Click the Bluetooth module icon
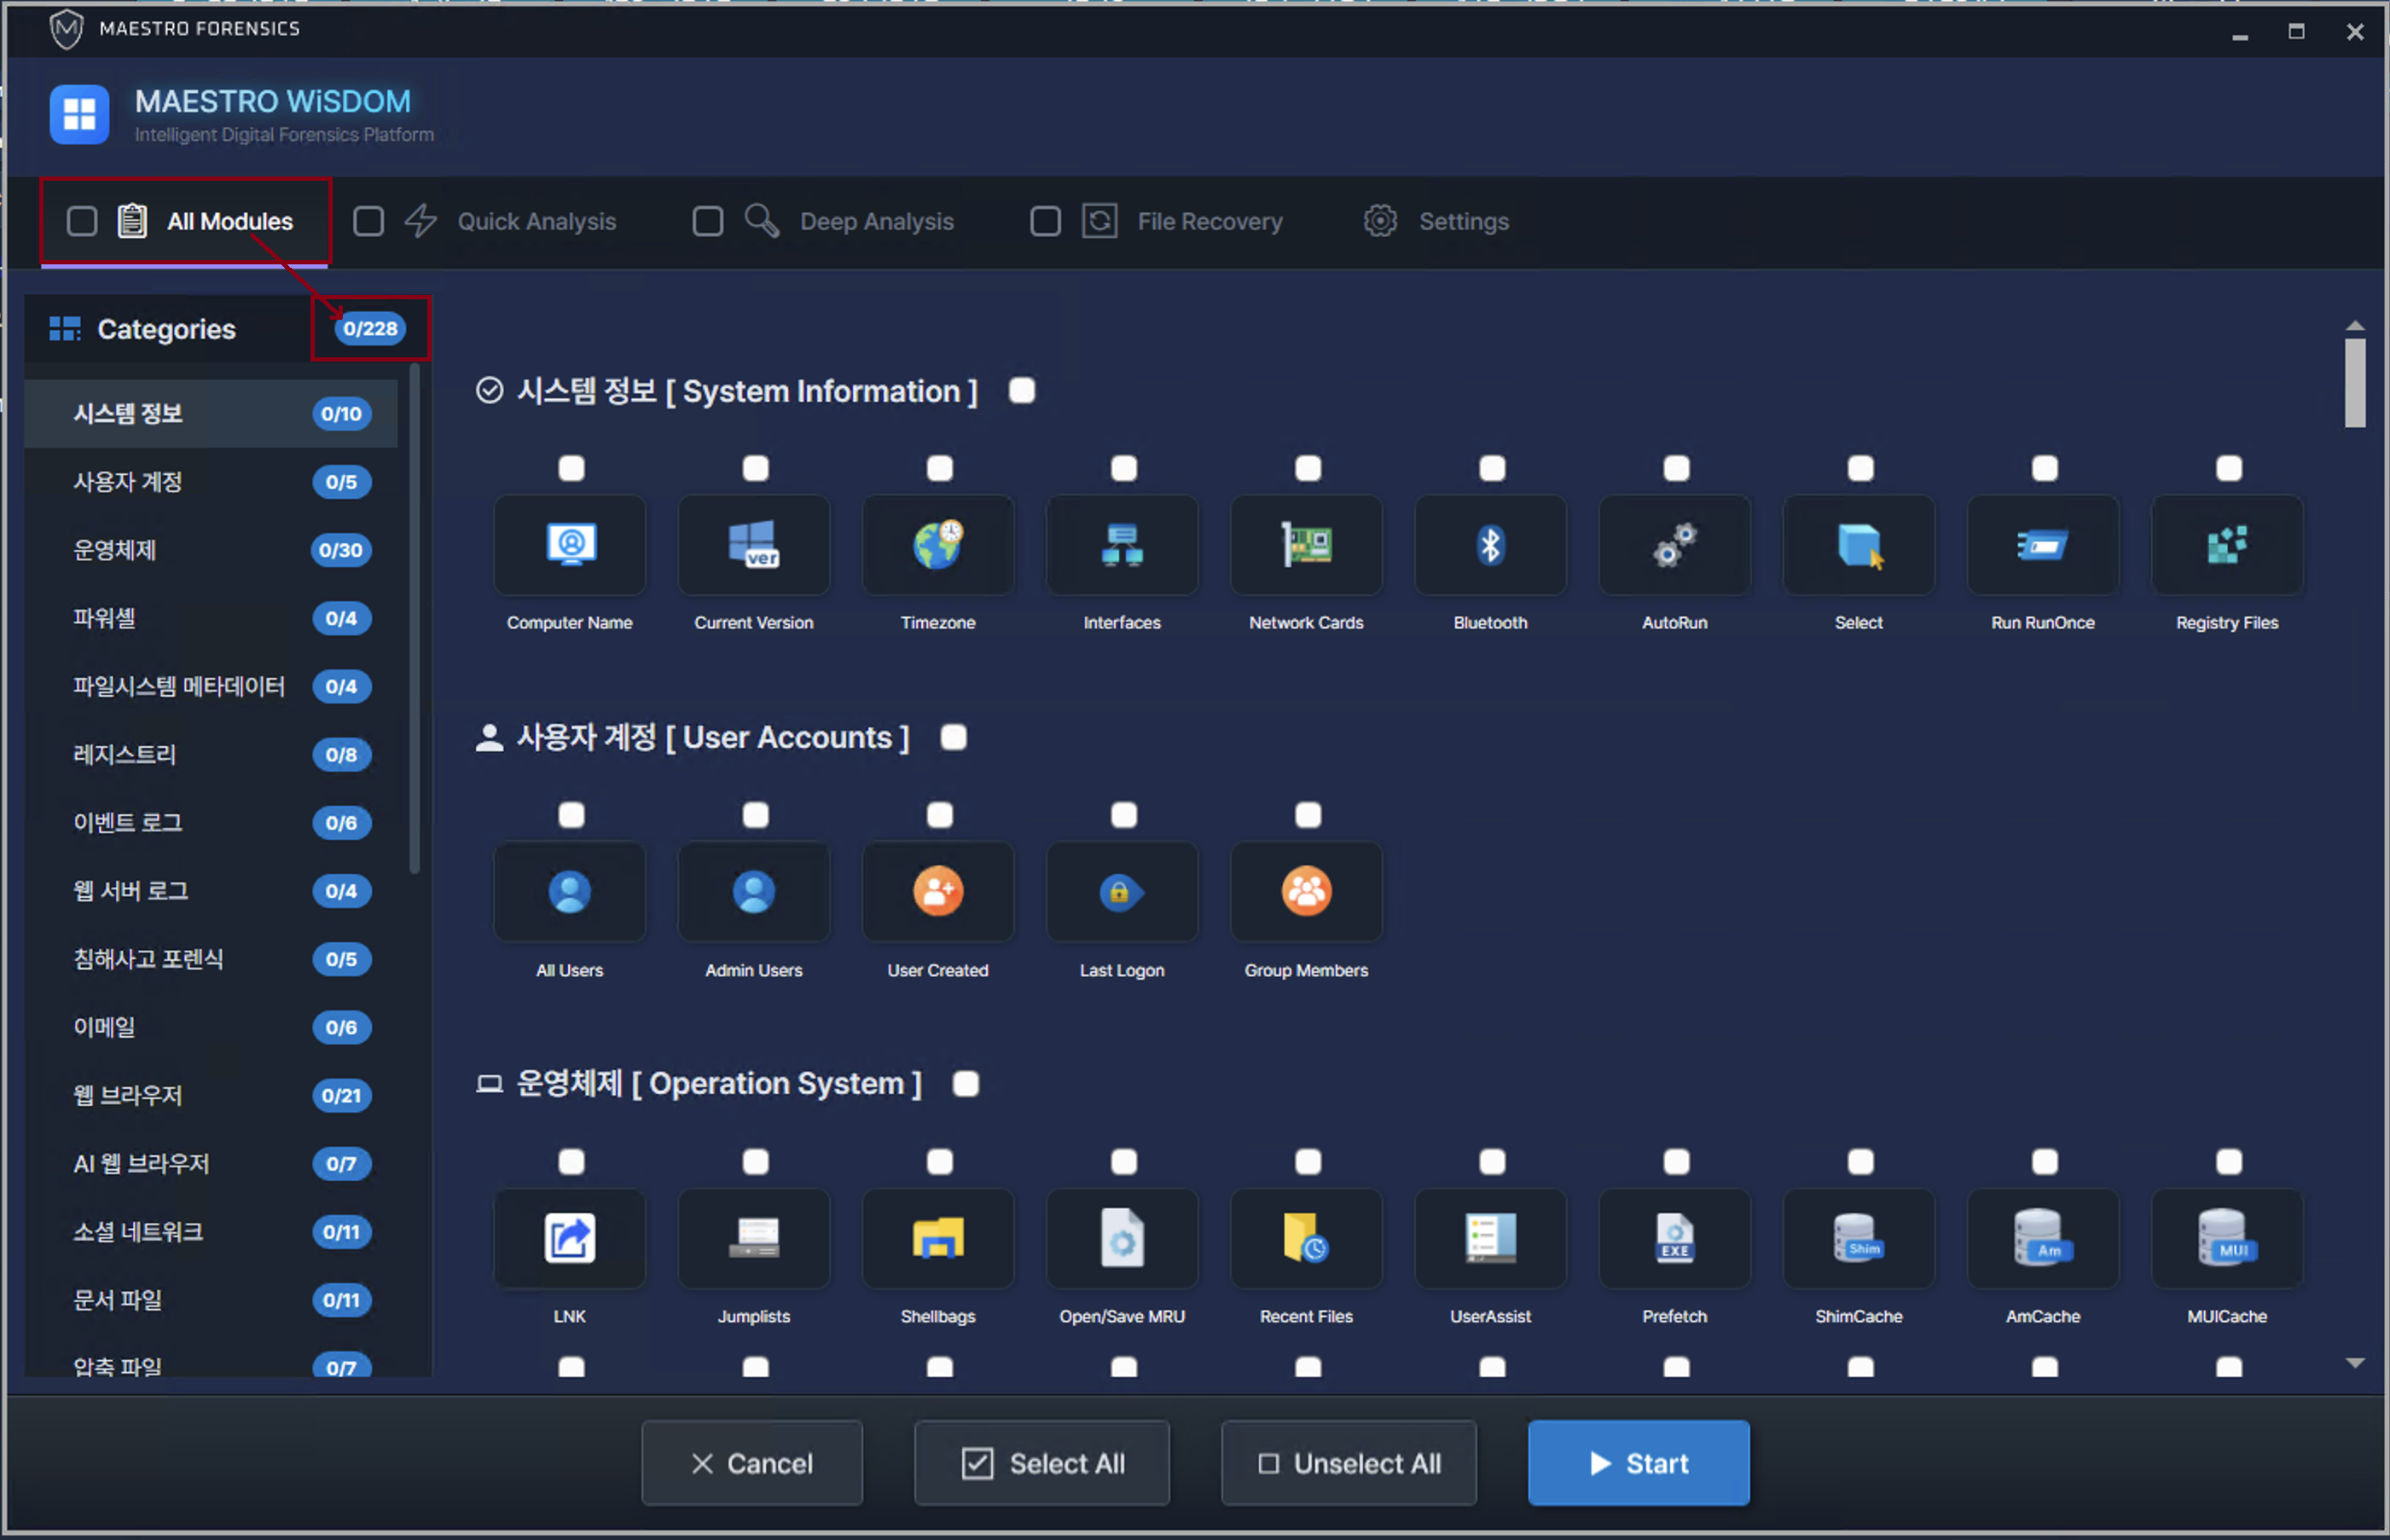Viewport: 2390px width, 1540px height. pos(1490,545)
